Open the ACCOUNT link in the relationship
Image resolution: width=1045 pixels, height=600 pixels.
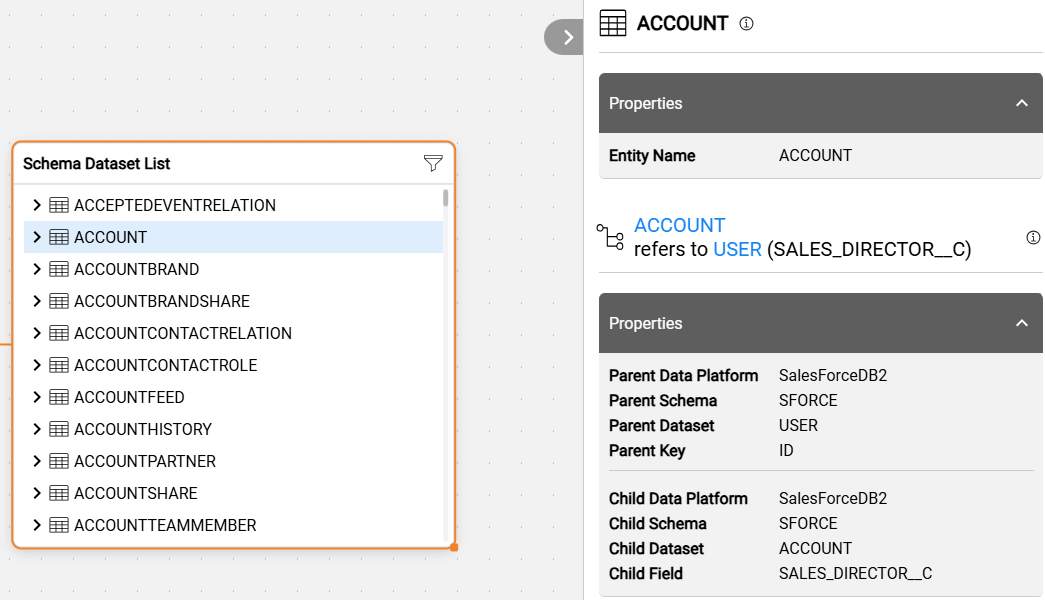(x=679, y=225)
